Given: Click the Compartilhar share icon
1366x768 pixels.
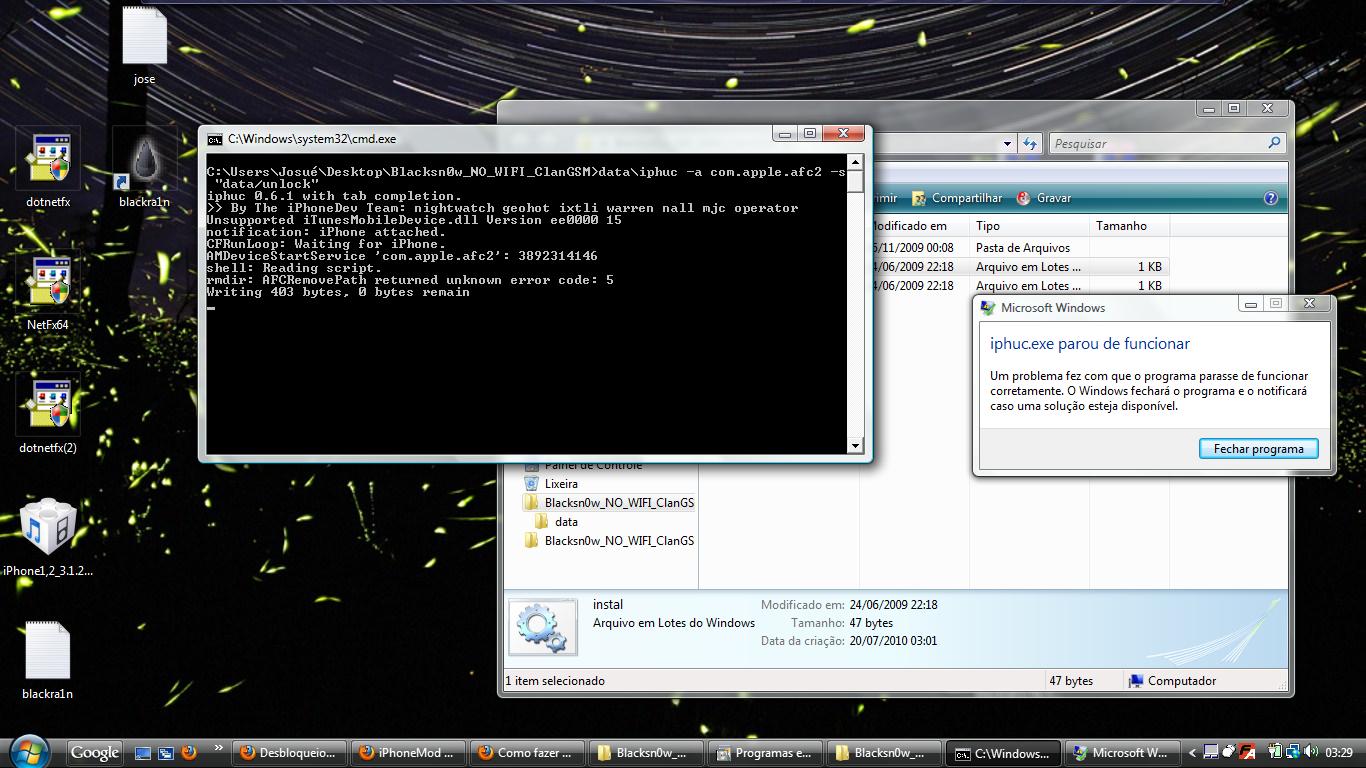Looking at the screenshot, I should pos(919,198).
